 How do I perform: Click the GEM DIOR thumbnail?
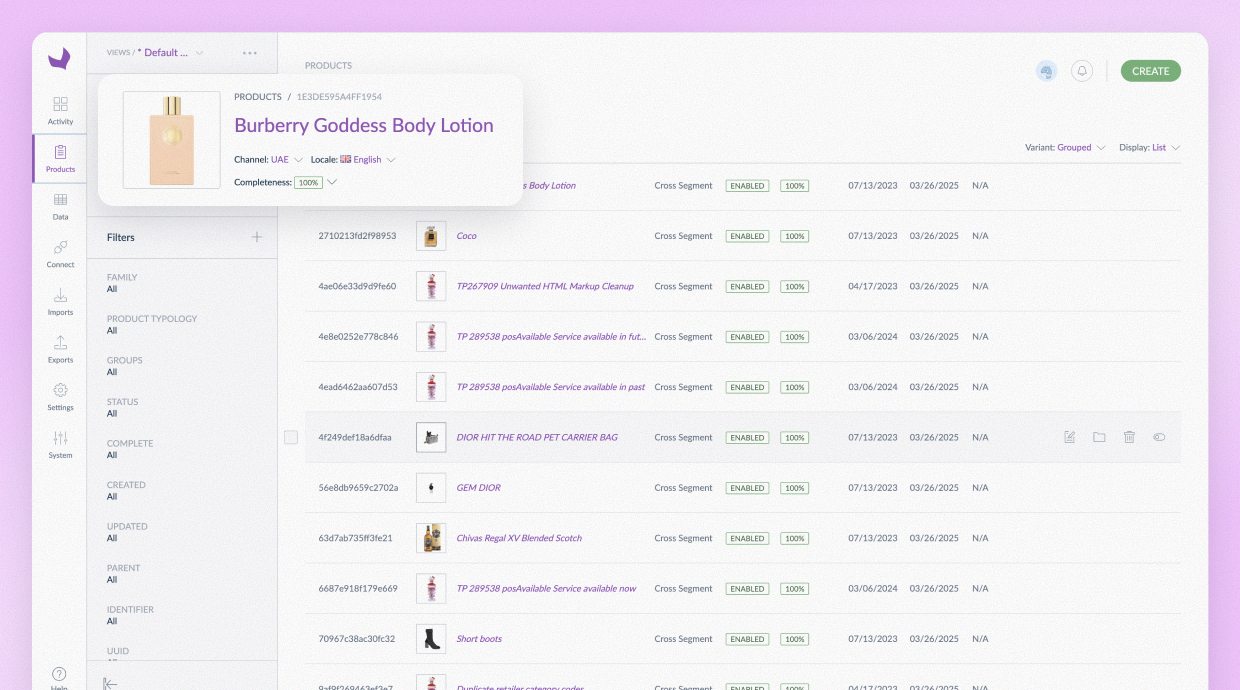pos(431,488)
